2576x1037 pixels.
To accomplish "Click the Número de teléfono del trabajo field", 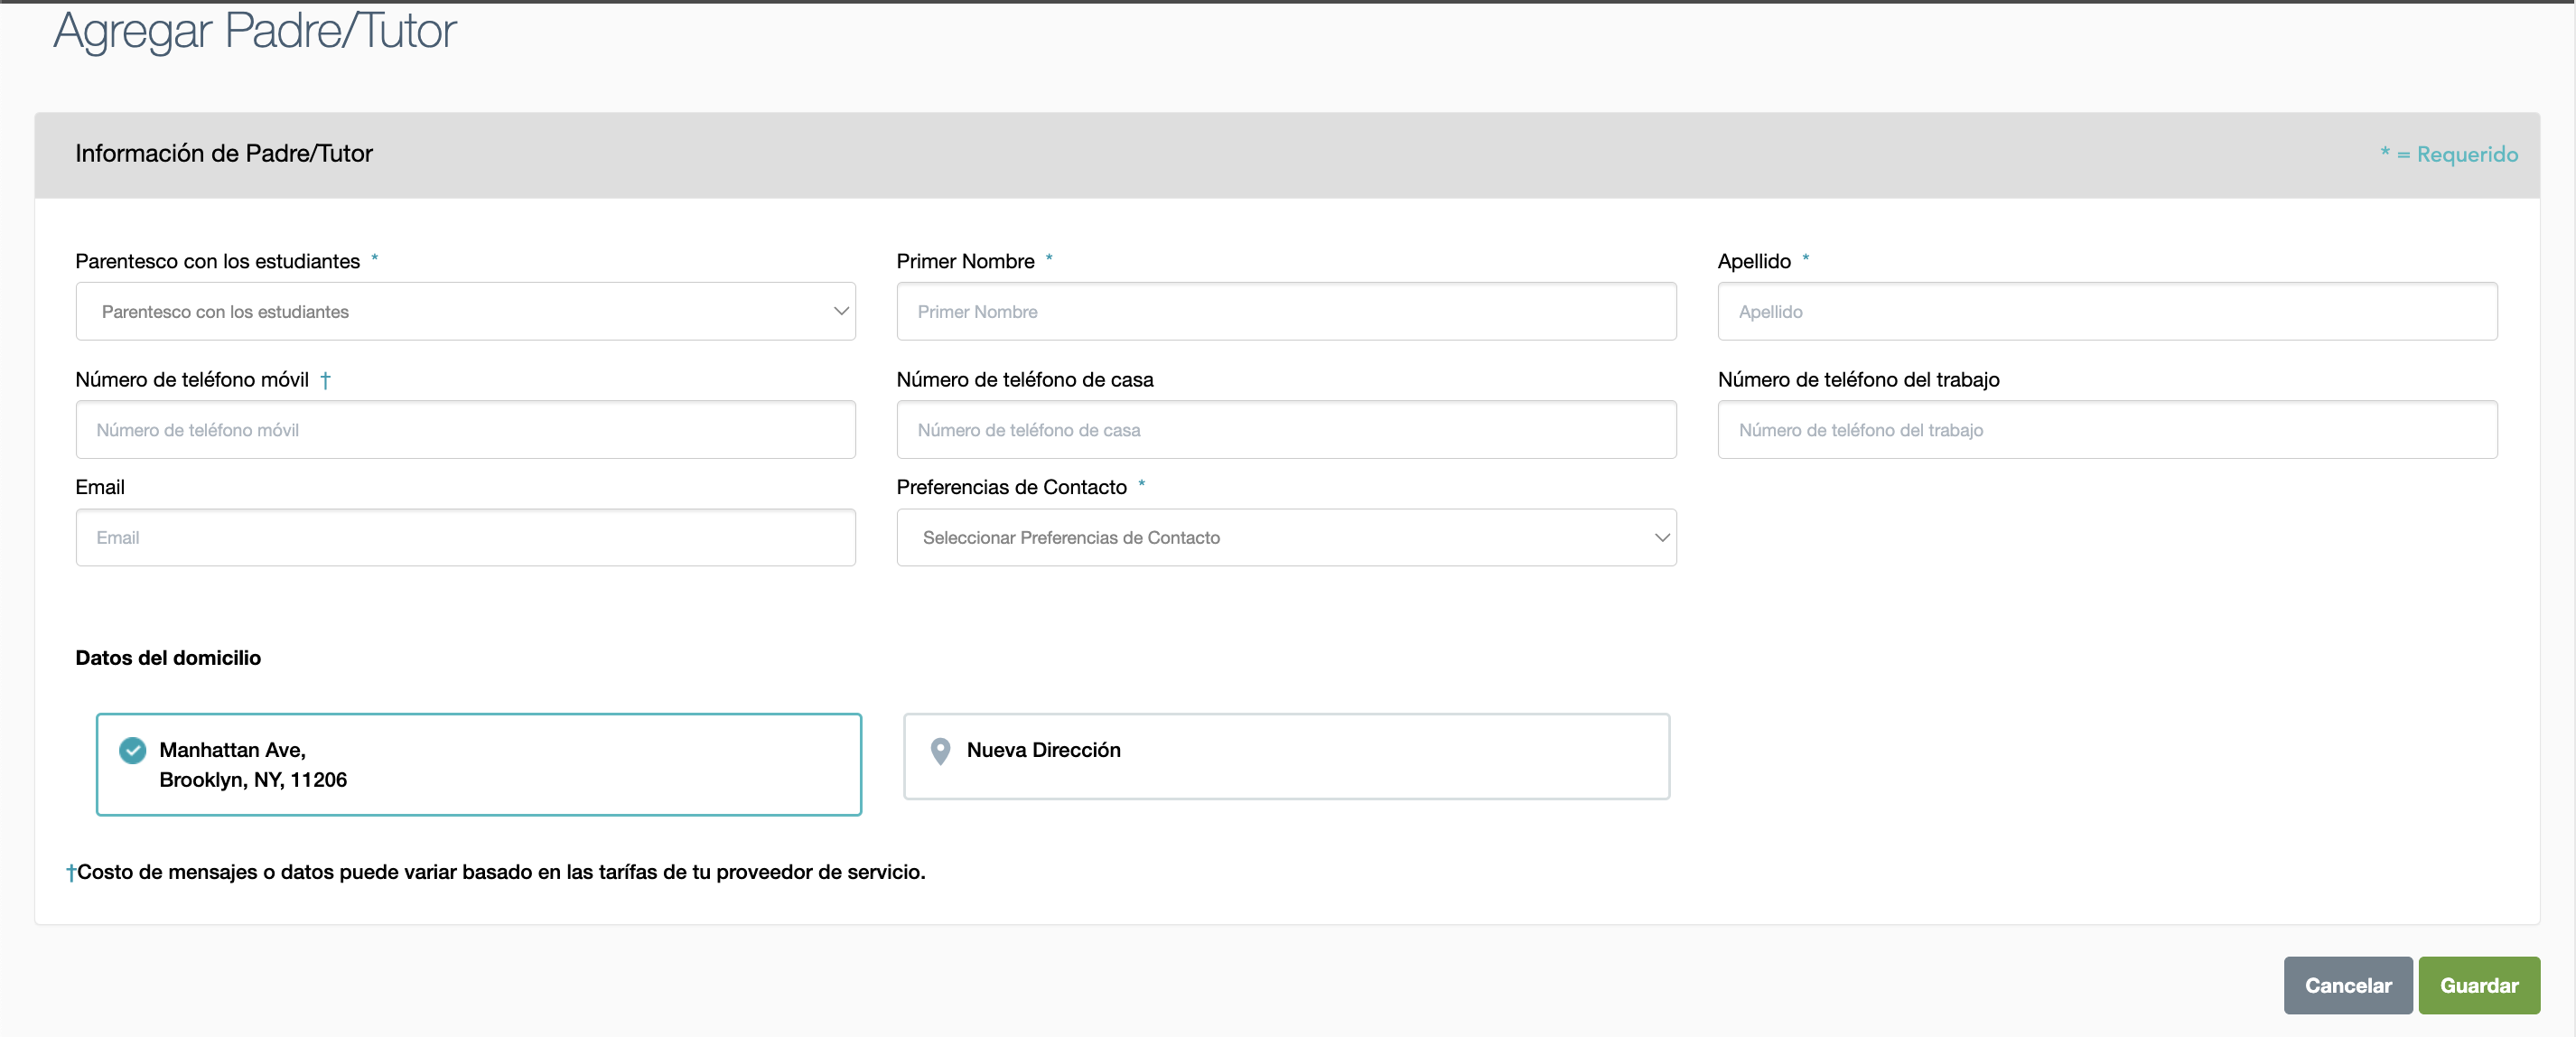I will 2107,430.
